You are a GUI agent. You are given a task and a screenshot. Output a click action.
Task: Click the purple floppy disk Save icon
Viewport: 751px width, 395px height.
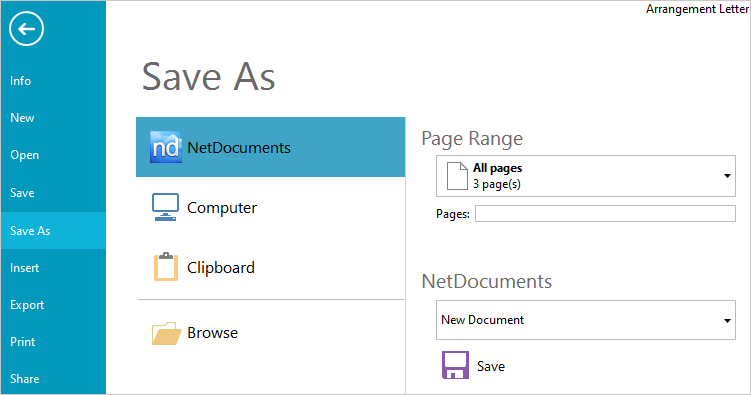tap(455, 365)
